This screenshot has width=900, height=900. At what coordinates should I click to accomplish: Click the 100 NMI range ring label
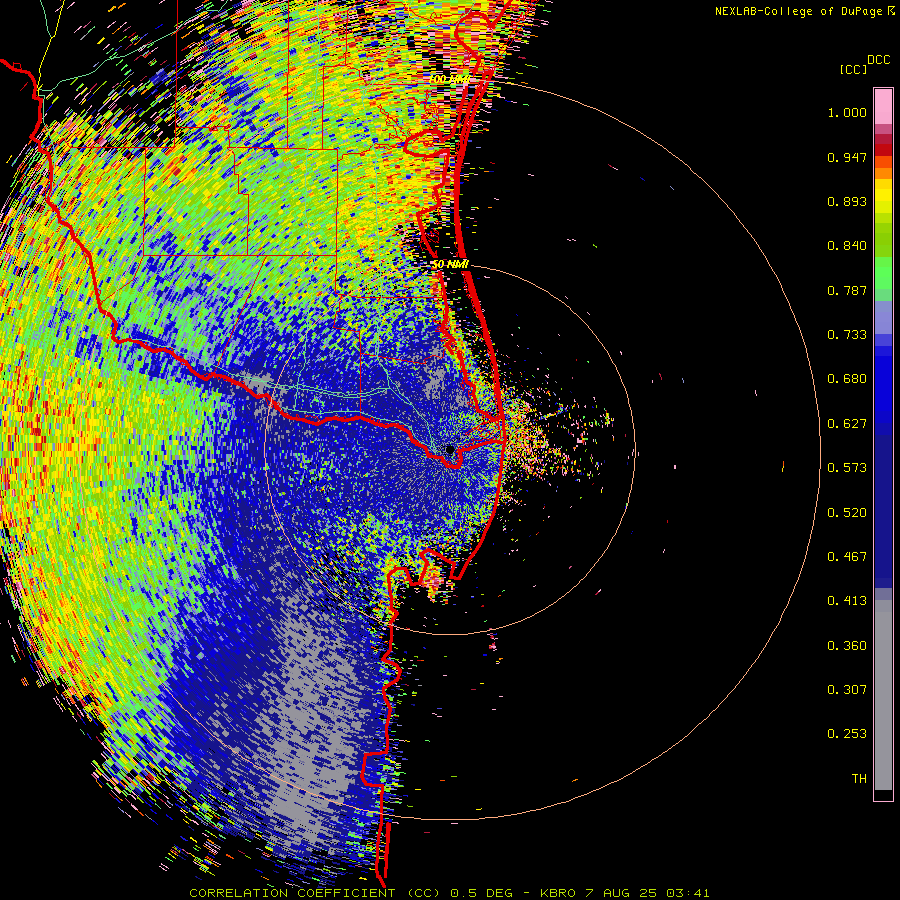(x=449, y=79)
